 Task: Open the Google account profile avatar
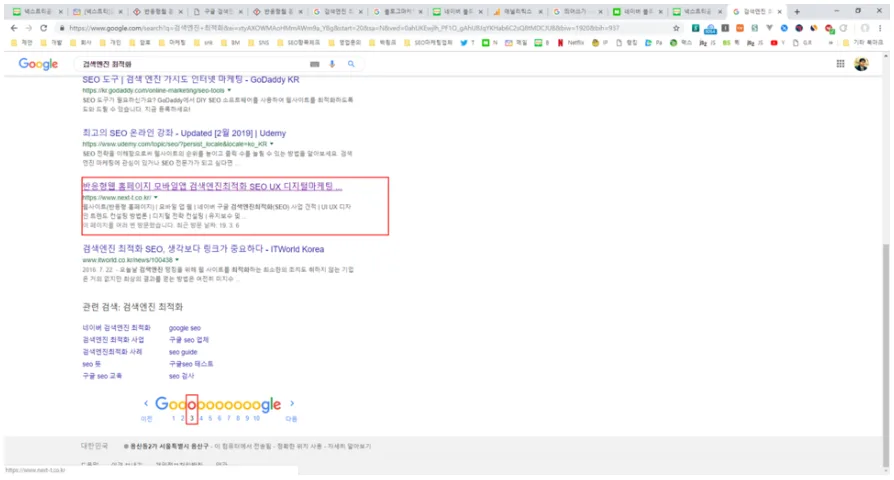(x=861, y=64)
